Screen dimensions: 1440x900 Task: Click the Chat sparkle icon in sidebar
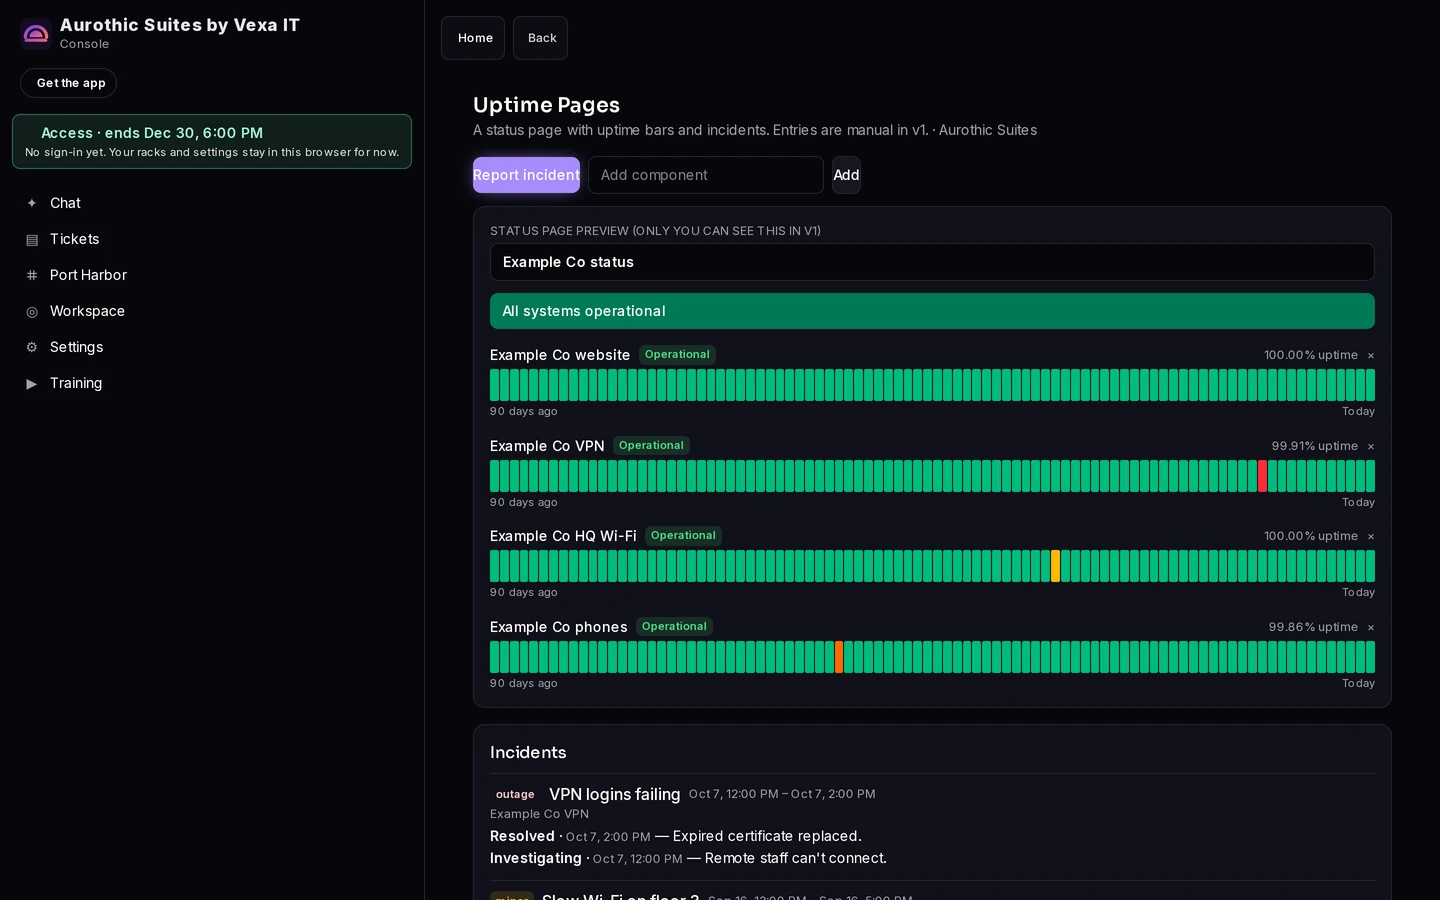pos(32,203)
